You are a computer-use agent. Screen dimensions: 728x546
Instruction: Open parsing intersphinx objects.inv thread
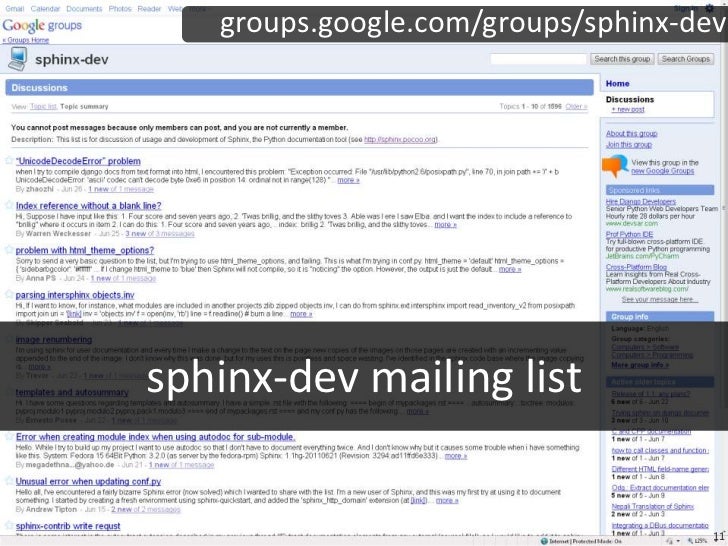coord(75,295)
